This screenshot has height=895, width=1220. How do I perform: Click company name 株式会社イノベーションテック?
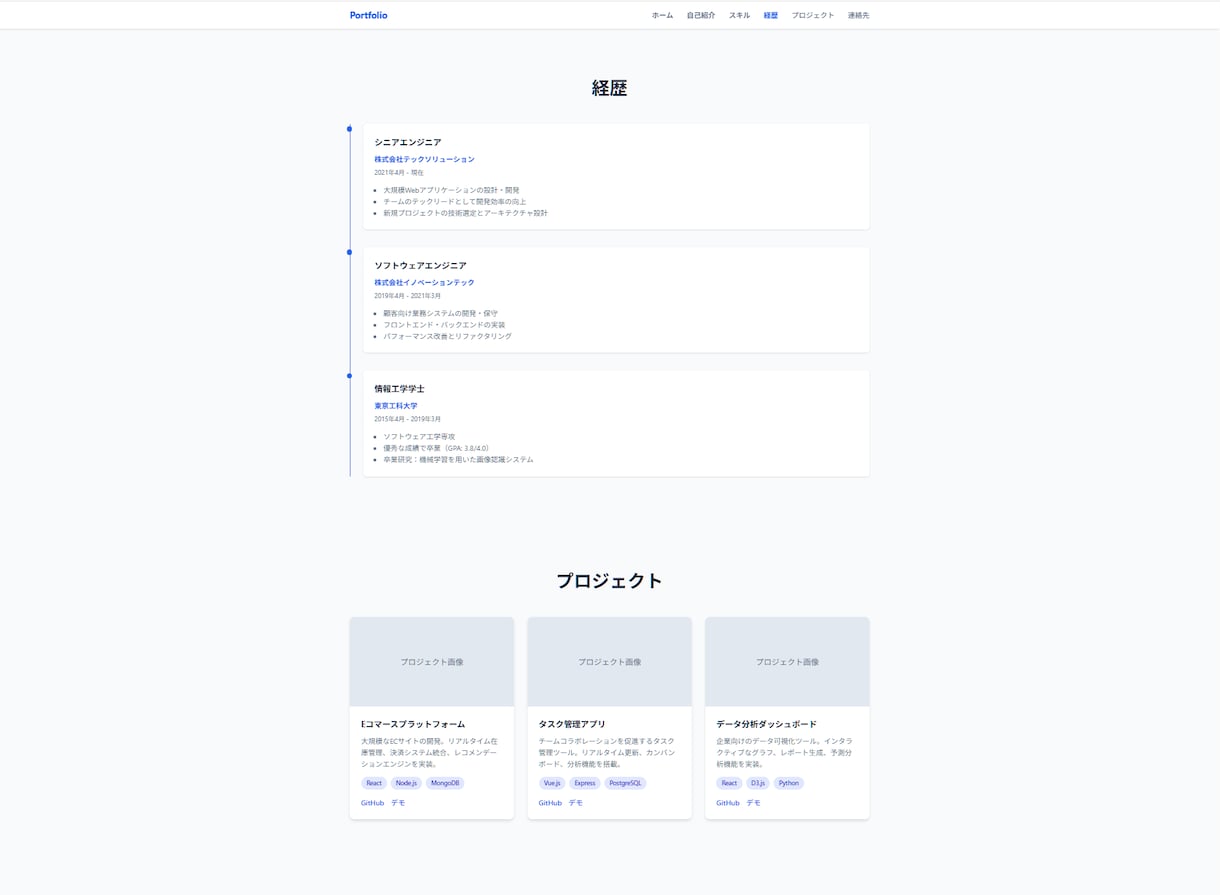[x=425, y=283]
